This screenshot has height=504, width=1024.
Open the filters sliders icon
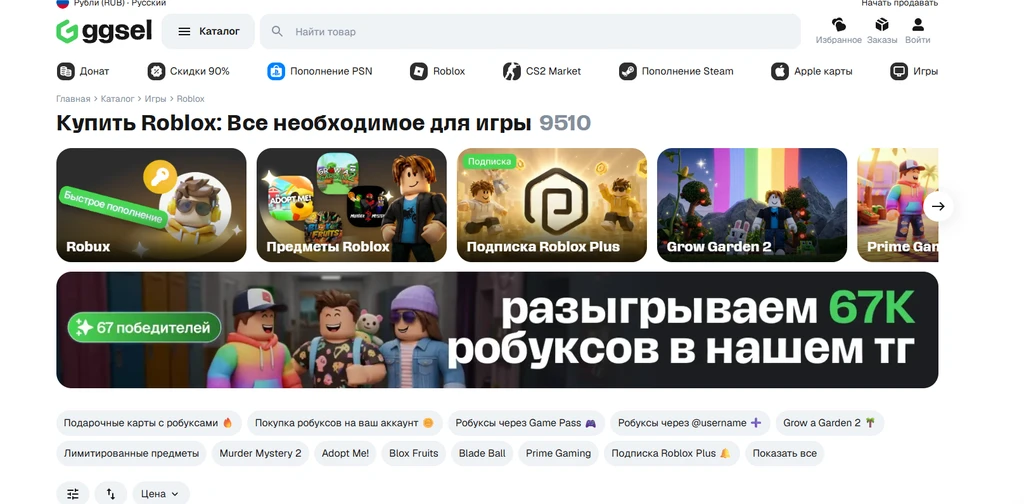(x=73, y=494)
